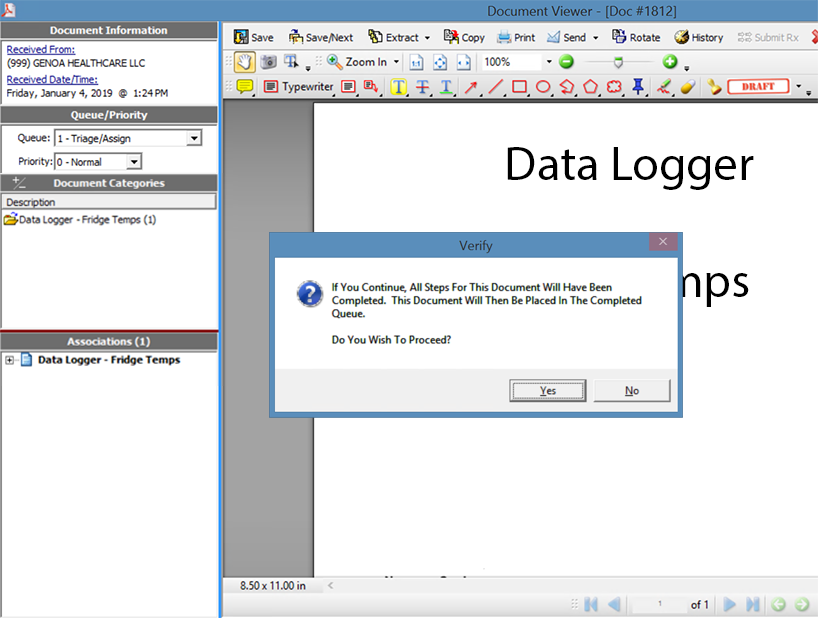Click the Received From link
Image resolution: width=818 pixels, height=618 pixels.
(x=41, y=49)
